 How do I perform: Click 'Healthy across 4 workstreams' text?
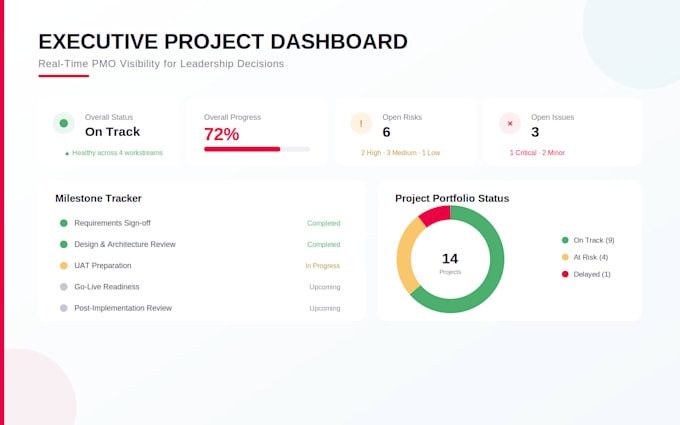(x=117, y=153)
